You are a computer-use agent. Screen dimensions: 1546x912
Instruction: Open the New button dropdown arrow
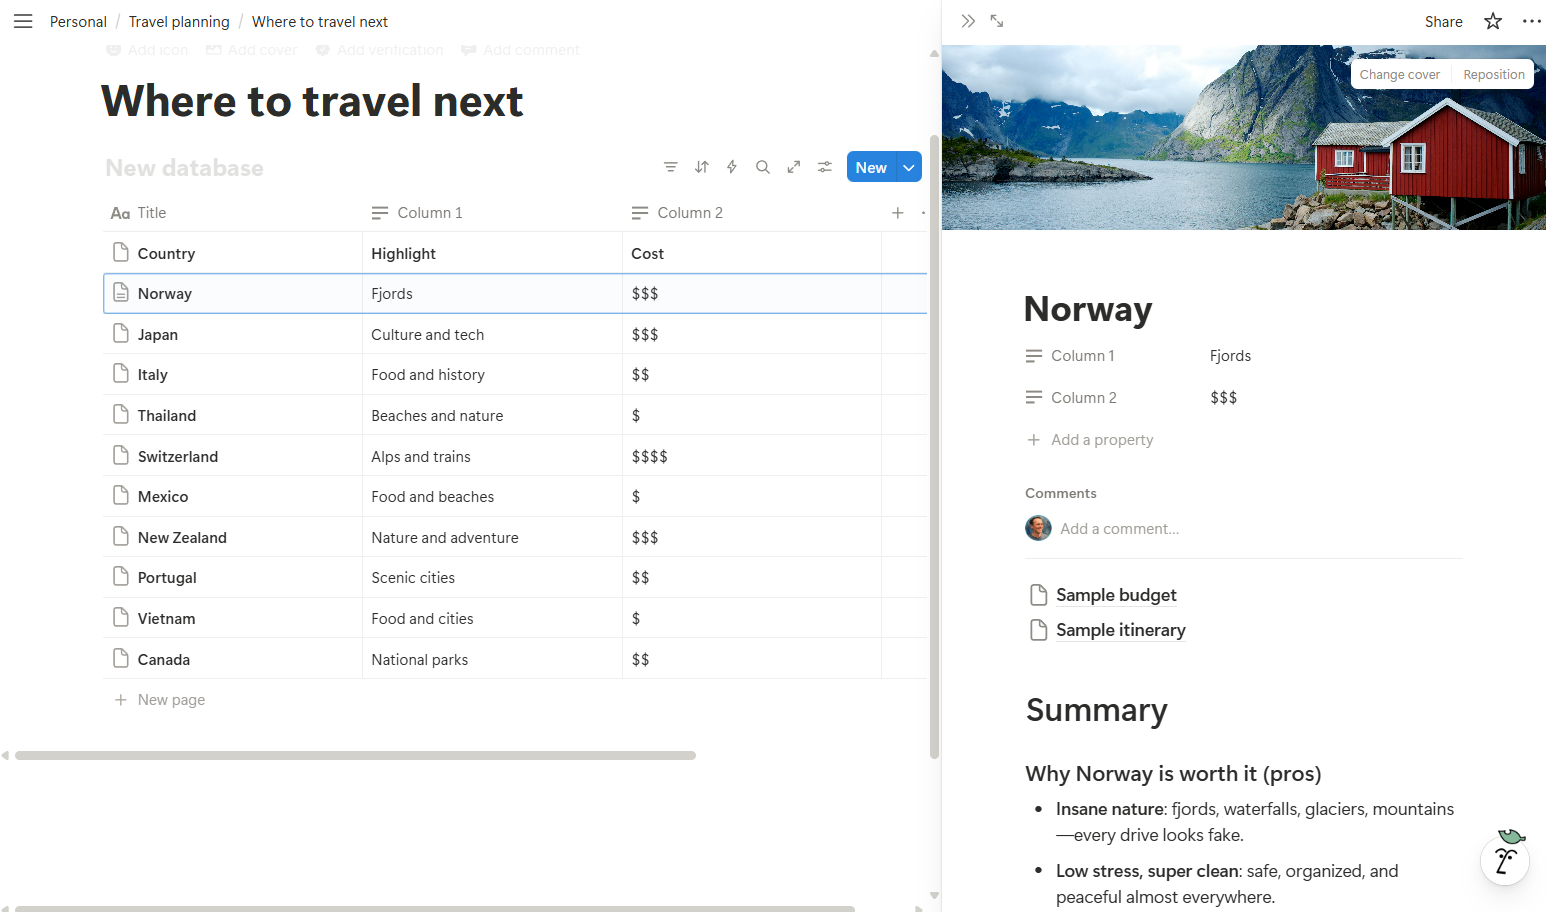click(x=908, y=167)
